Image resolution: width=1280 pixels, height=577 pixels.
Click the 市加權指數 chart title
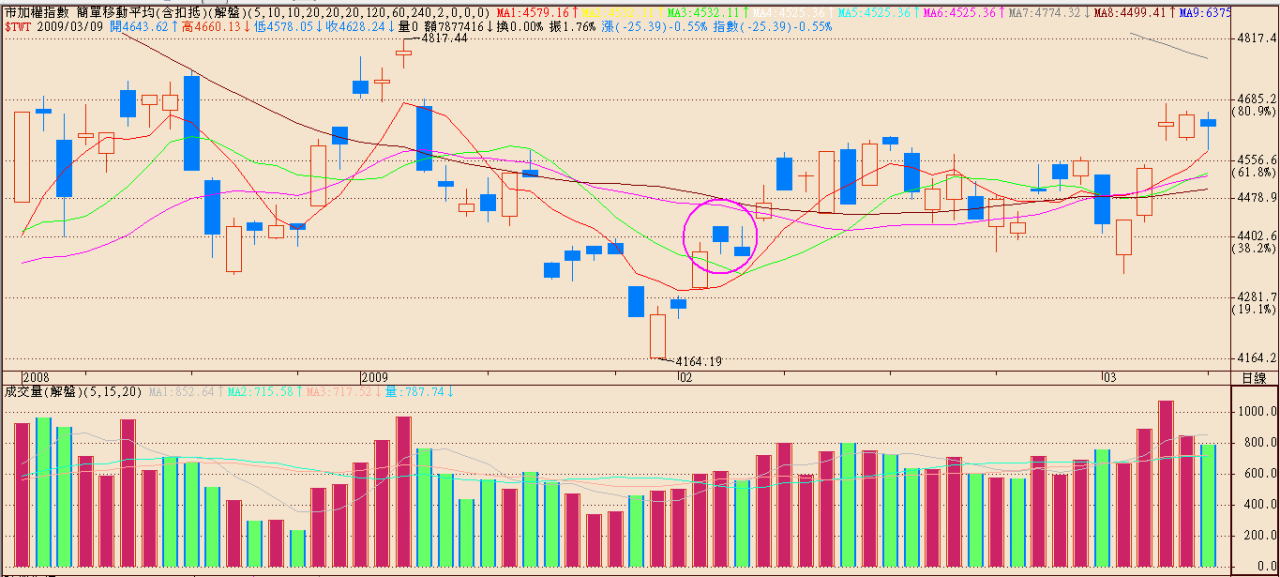click(x=38, y=13)
